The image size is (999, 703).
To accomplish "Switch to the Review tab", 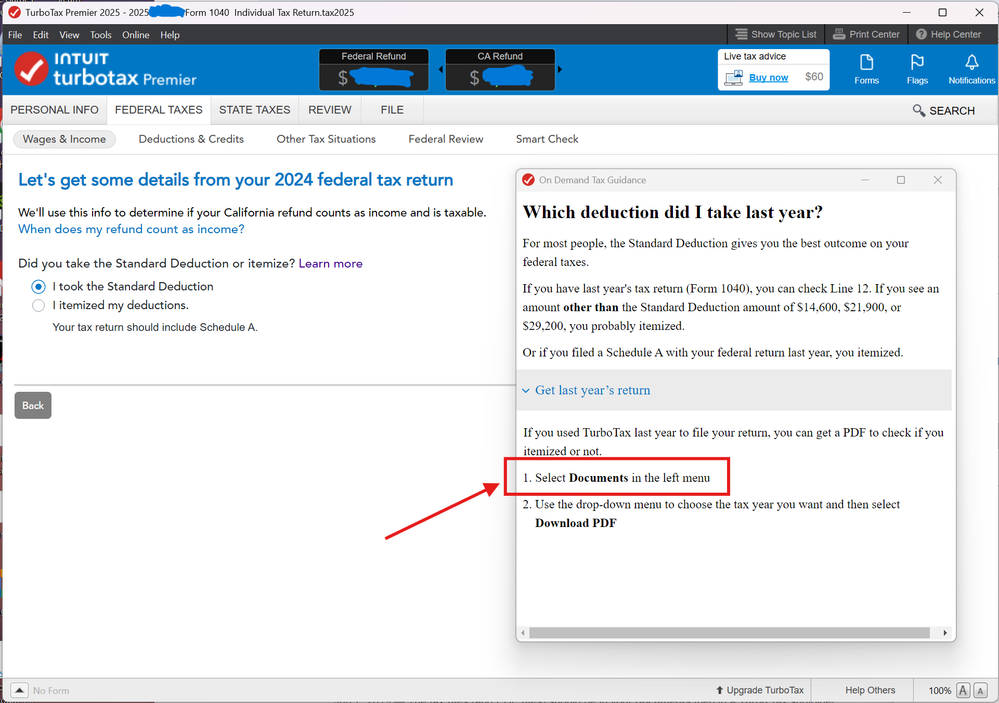I will (x=329, y=110).
